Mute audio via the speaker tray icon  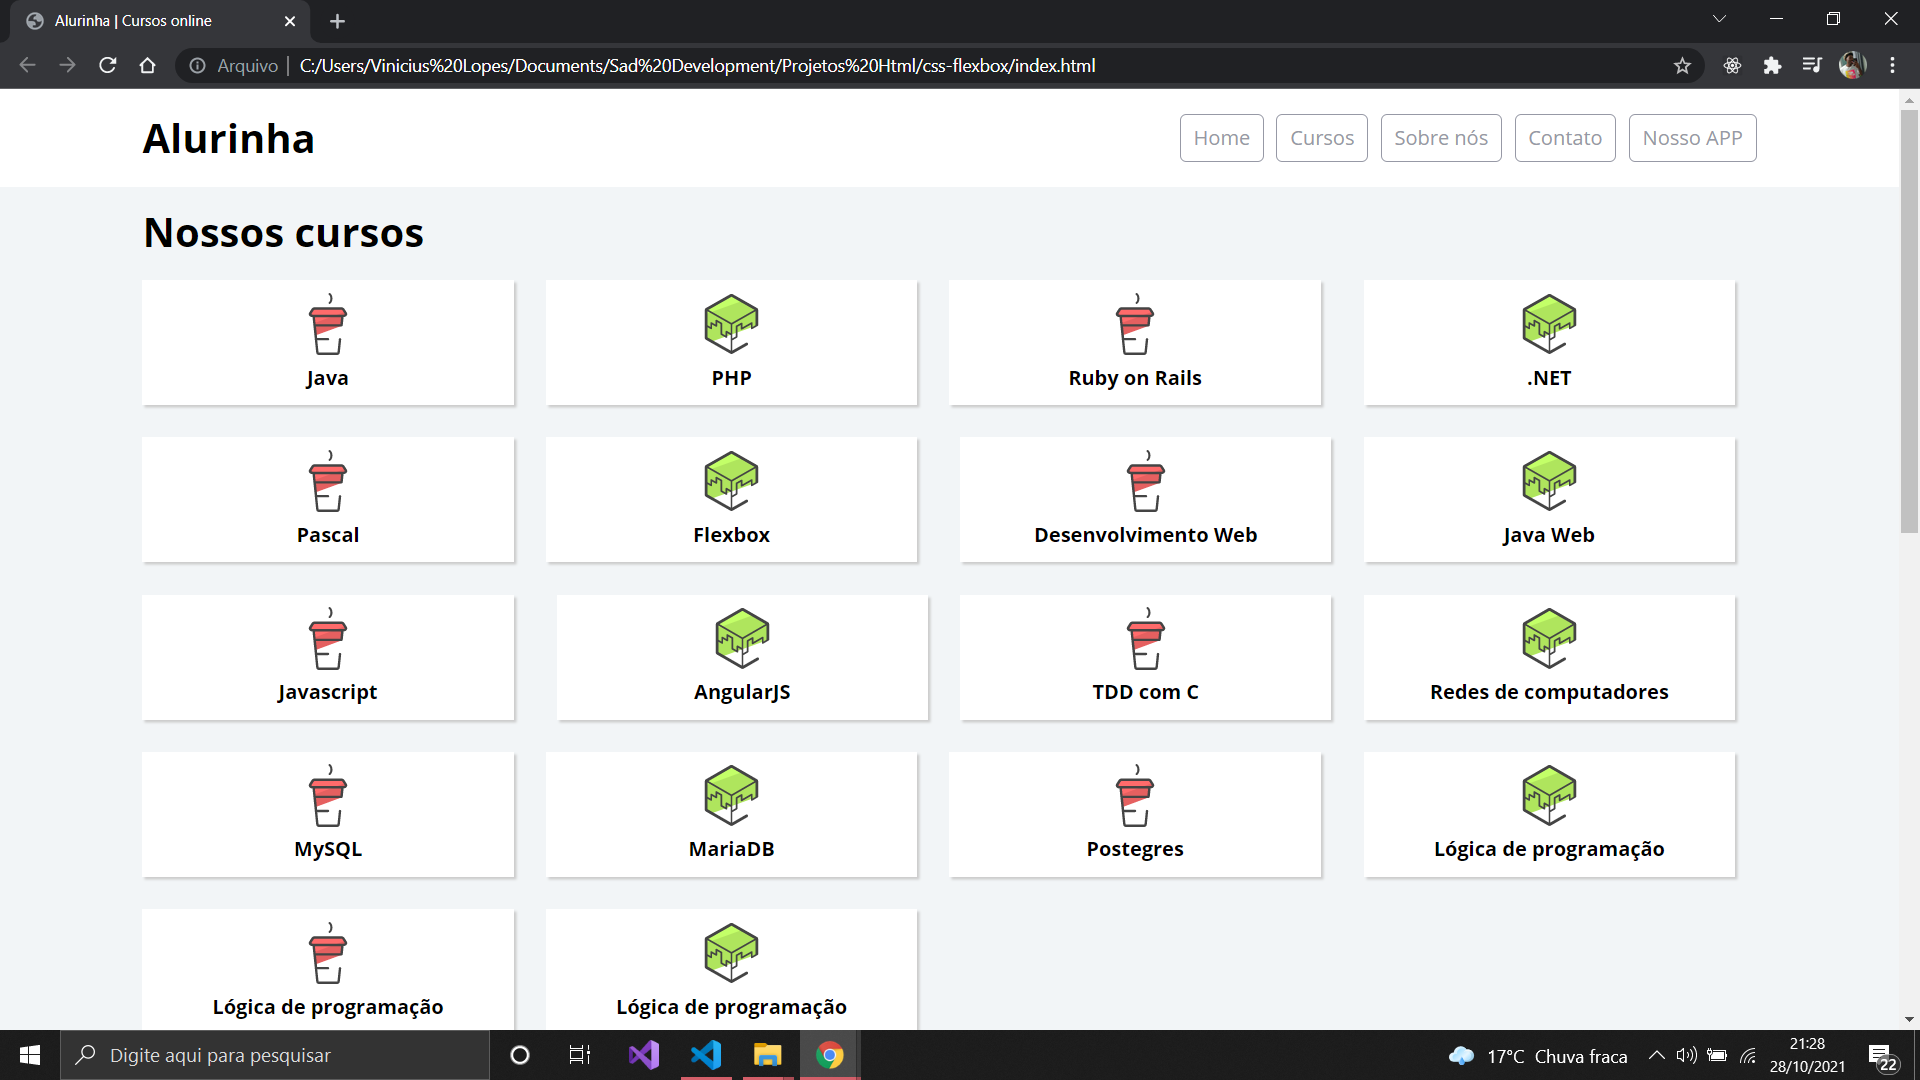click(x=1688, y=1055)
